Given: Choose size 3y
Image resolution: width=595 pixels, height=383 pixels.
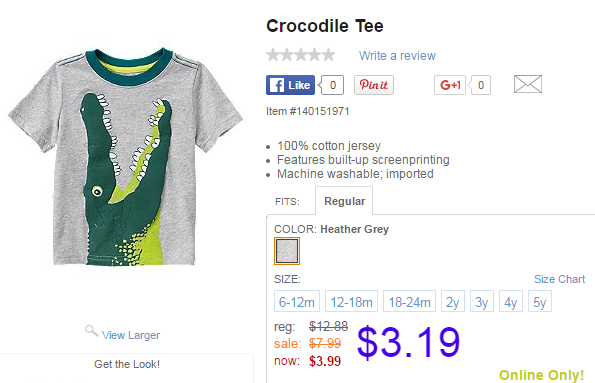Looking at the screenshot, I should pyautogui.click(x=482, y=301).
